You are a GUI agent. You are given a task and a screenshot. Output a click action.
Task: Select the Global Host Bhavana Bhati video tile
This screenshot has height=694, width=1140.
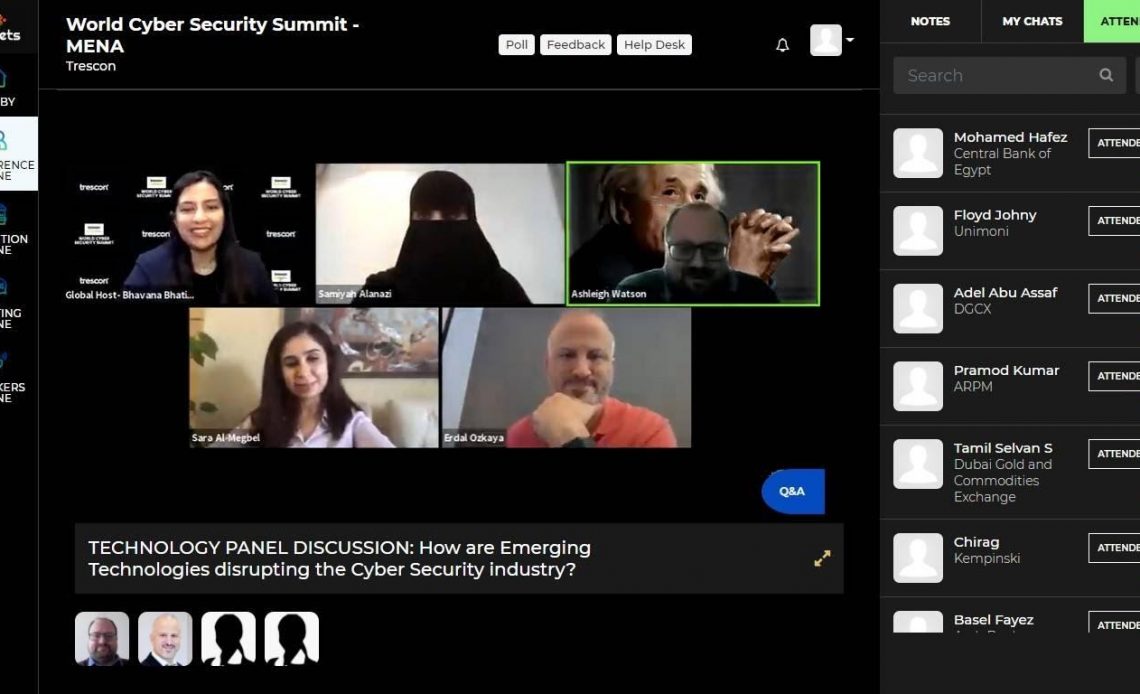coord(188,233)
